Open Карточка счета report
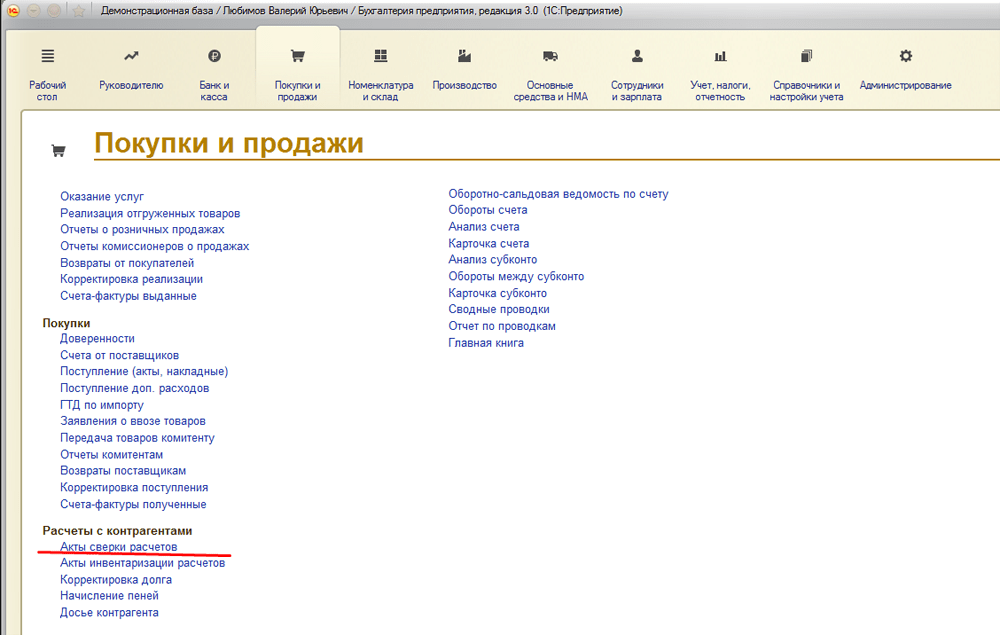The height and width of the screenshot is (635, 1000). tap(489, 244)
